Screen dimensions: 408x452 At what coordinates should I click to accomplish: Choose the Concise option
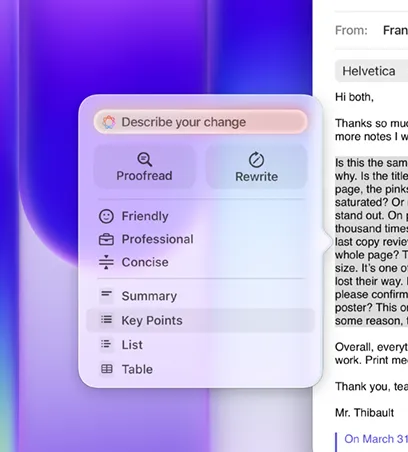coord(200,262)
